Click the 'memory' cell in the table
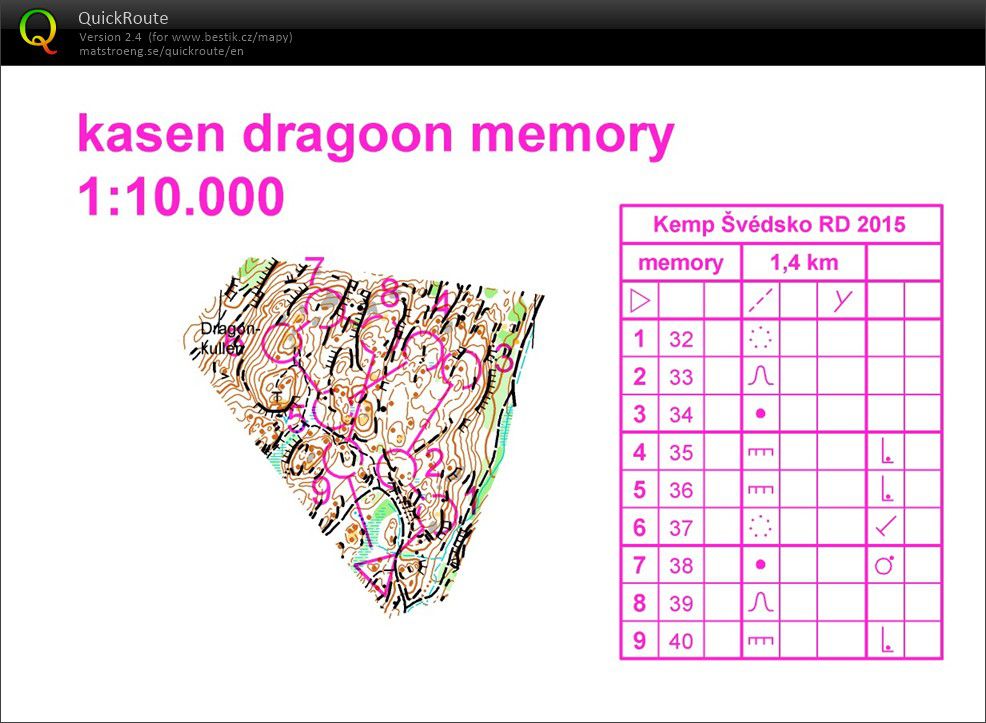This screenshot has width=986, height=723. pyautogui.click(x=680, y=263)
